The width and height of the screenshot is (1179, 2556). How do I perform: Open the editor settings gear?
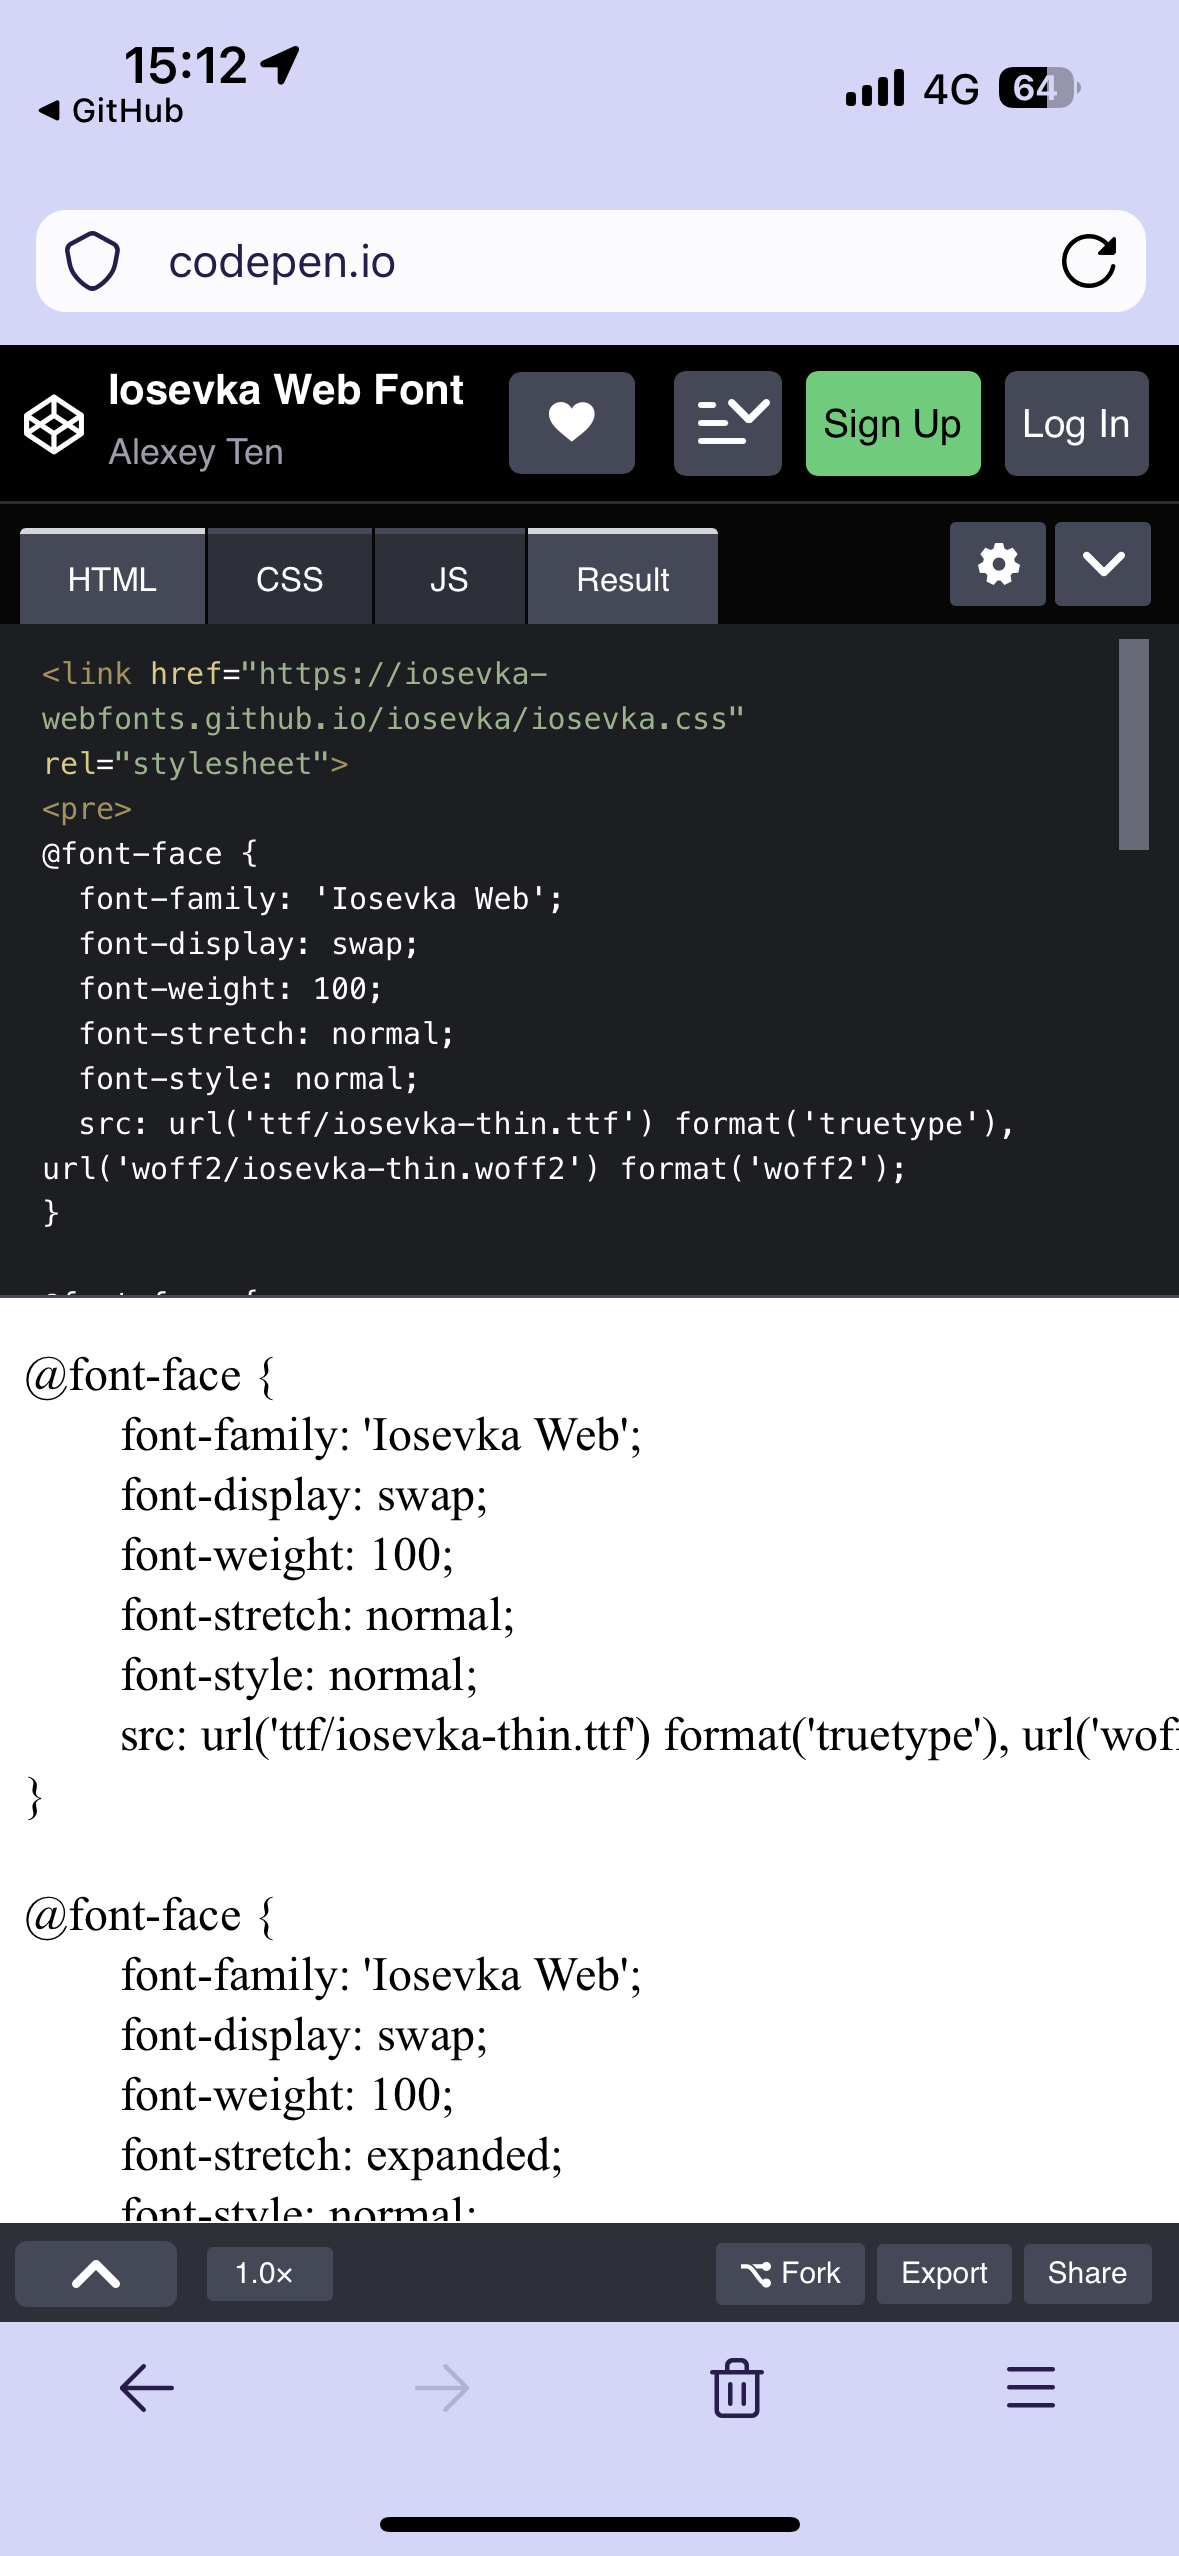coord(996,565)
